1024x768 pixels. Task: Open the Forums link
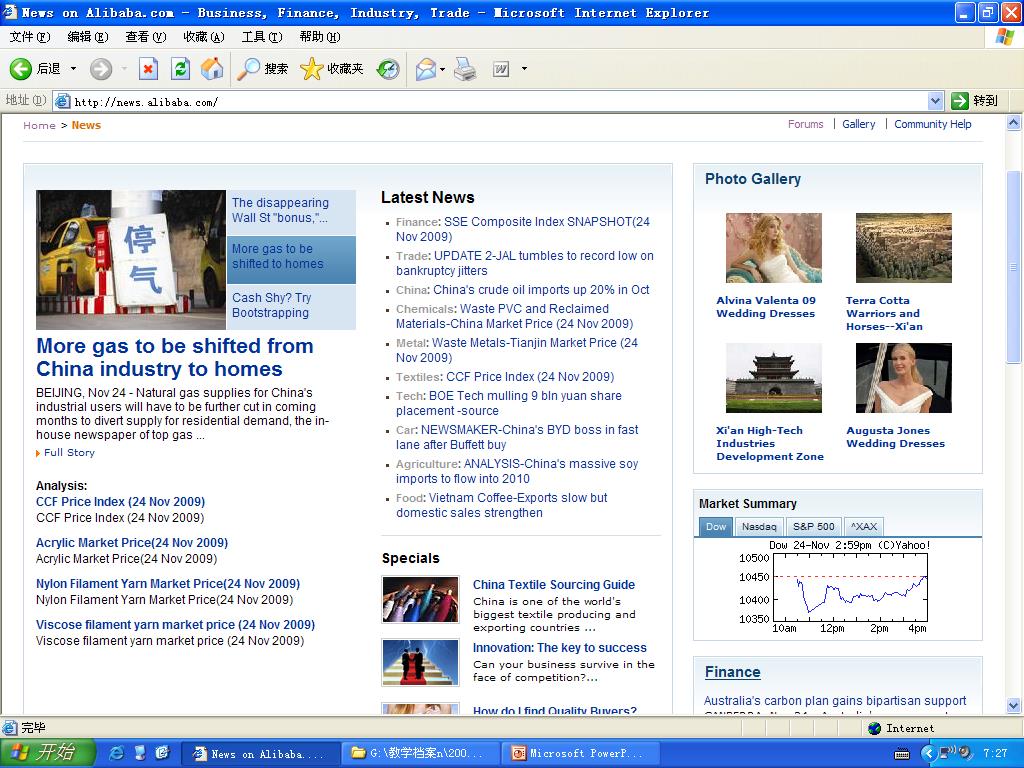pyautogui.click(x=805, y=124)
